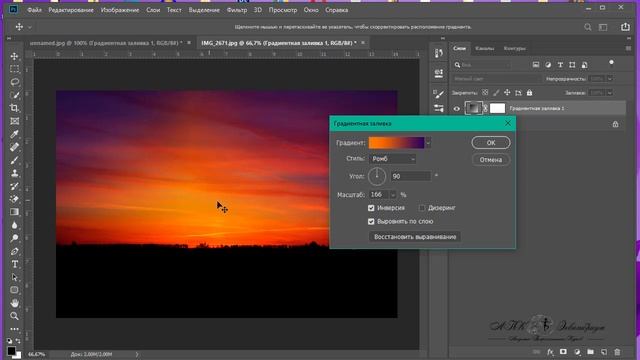Select the Quick Selection tool

[x=14, y=95]
